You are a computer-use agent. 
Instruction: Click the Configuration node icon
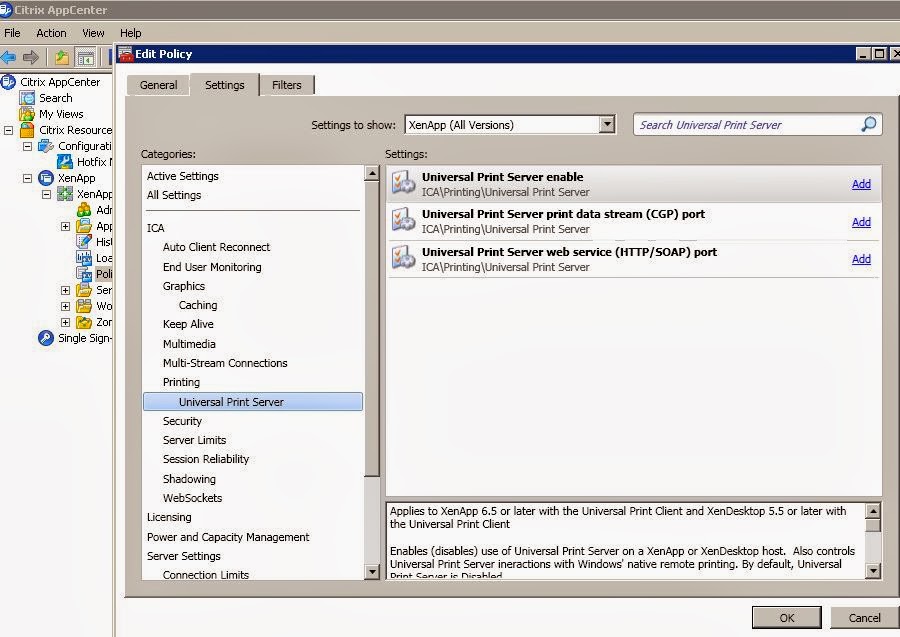46,146
